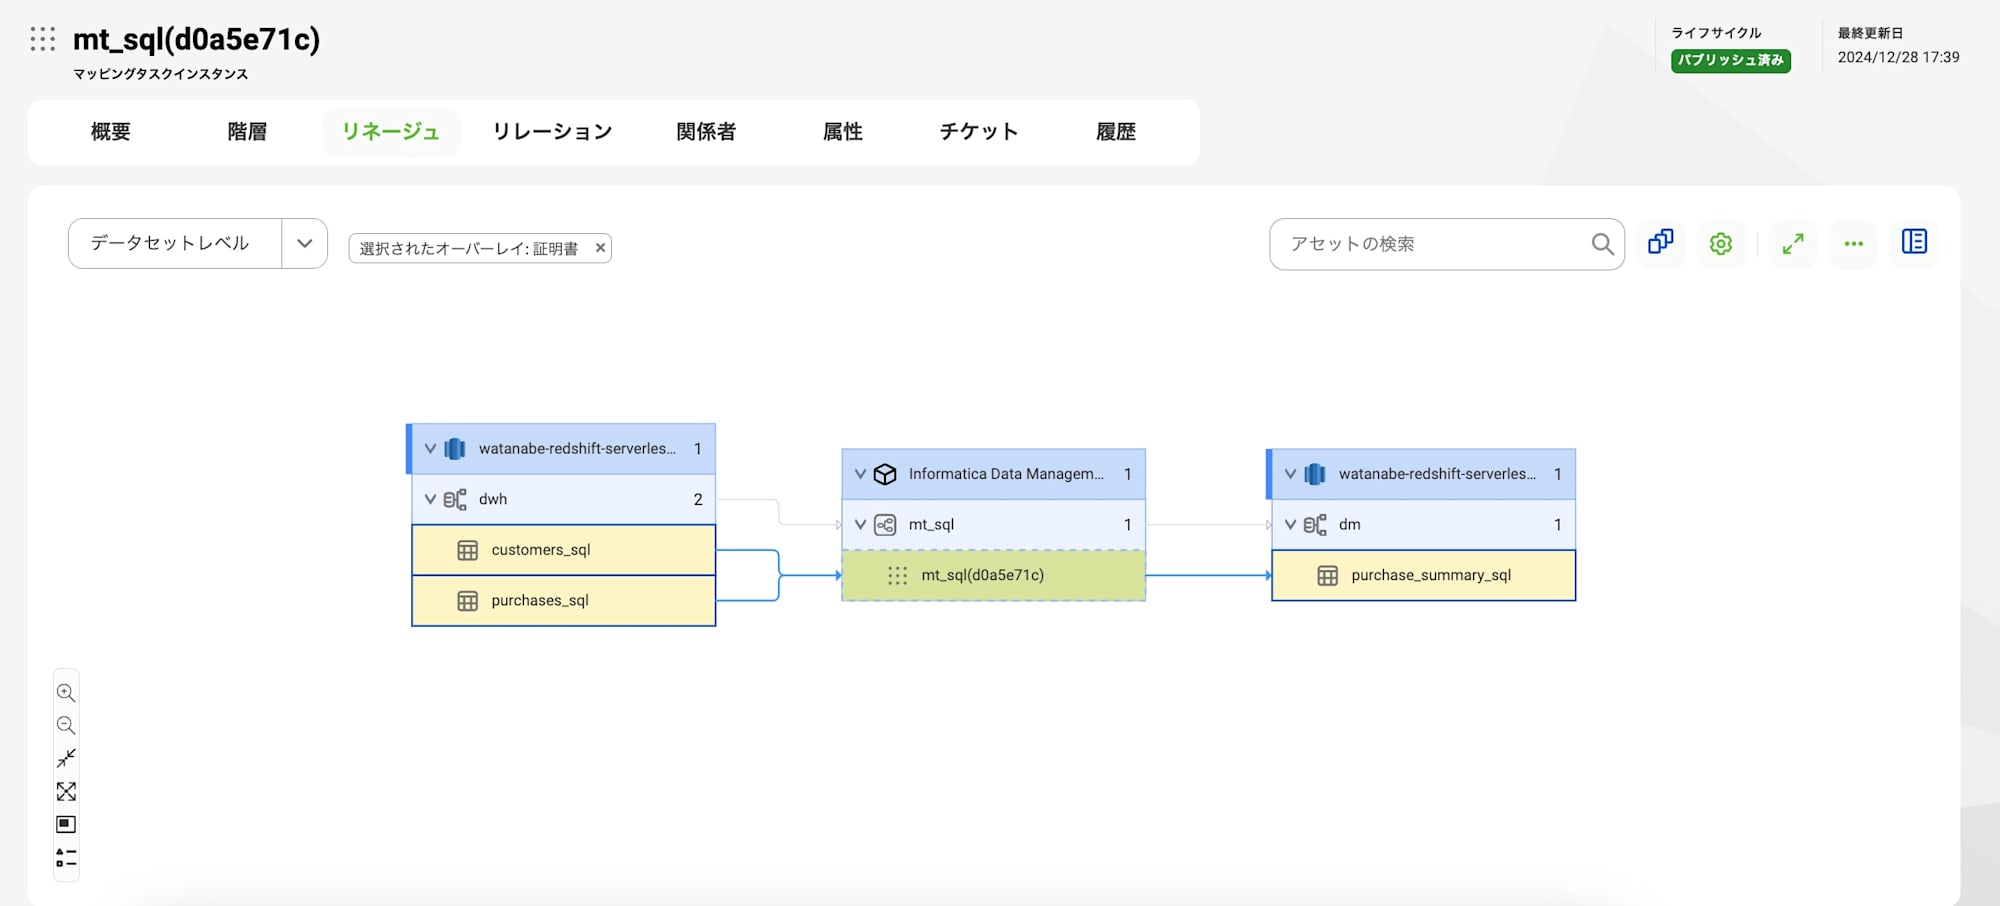Click the count 2 on dwh row
This screenshot has width=2000, height=906.
click(x=698, y=499)
